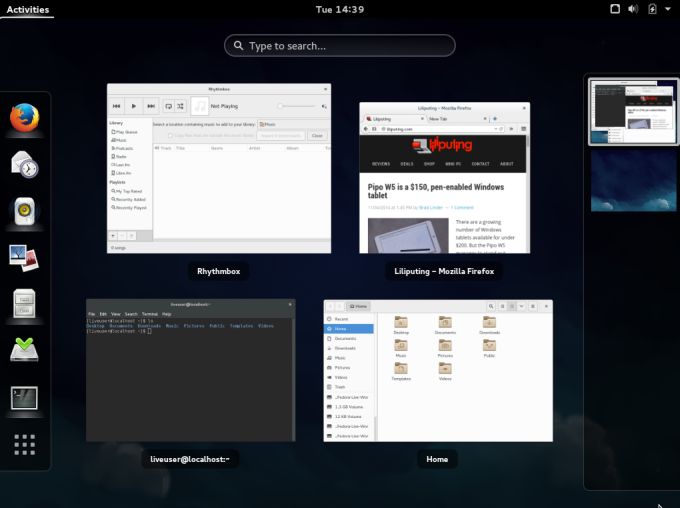Launch Shotwell photo manager from dock
Image resolution: width=680 pixels, height=508 pixels.
pyautogui.click(x=25, y=257)
